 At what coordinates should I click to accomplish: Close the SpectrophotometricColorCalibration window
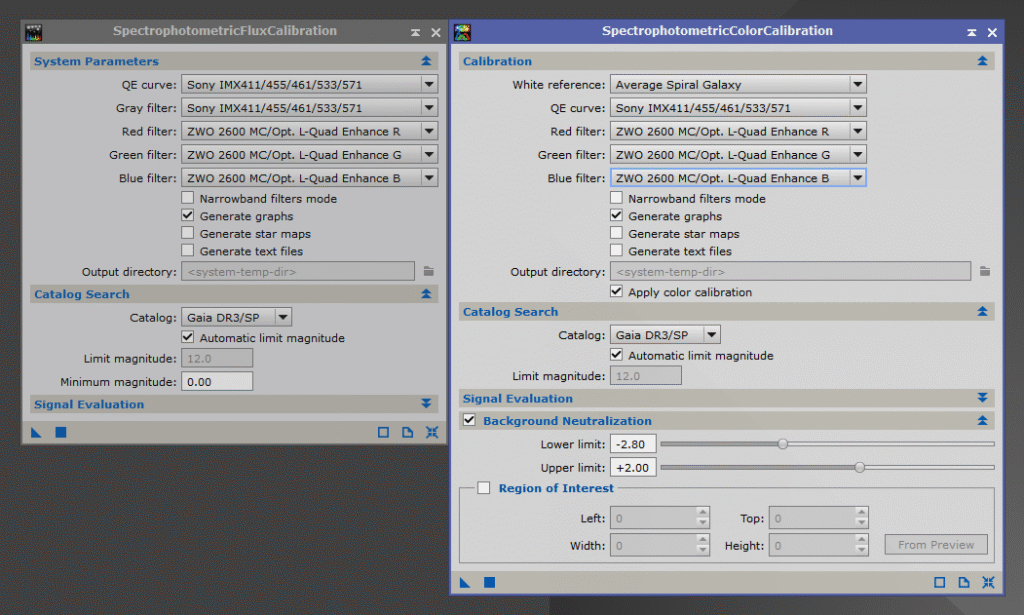coord(992,32)
